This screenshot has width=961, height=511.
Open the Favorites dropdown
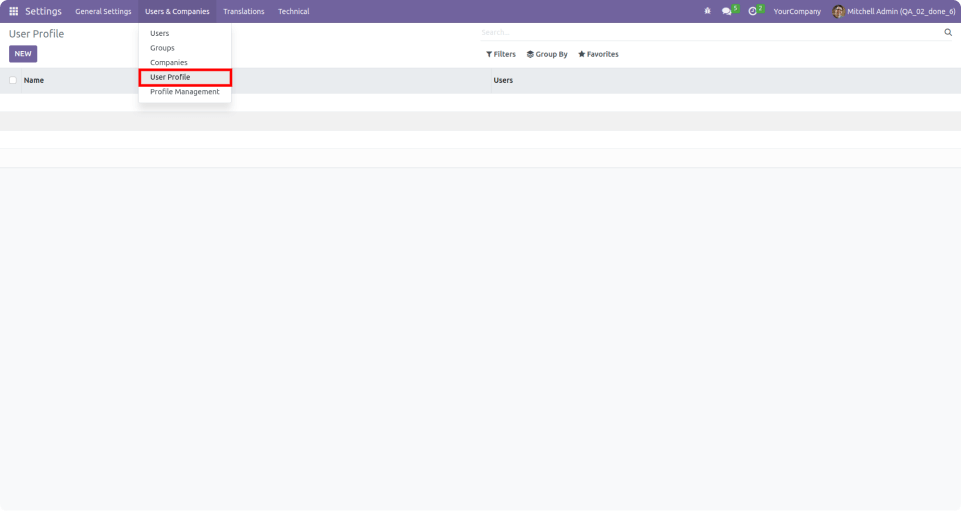[x=598, y=54]
